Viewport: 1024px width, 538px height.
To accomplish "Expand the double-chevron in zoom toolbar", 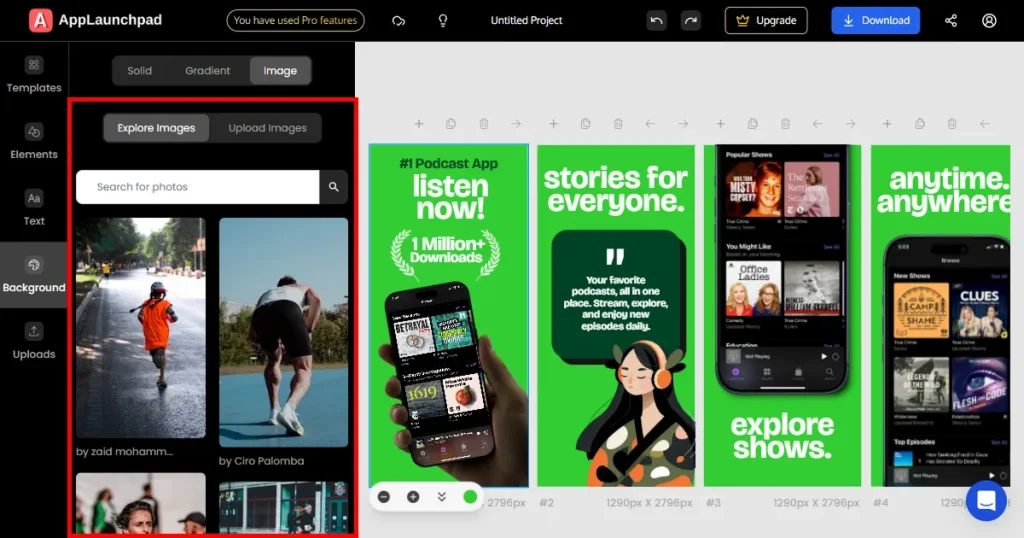I will pos(441,496).
